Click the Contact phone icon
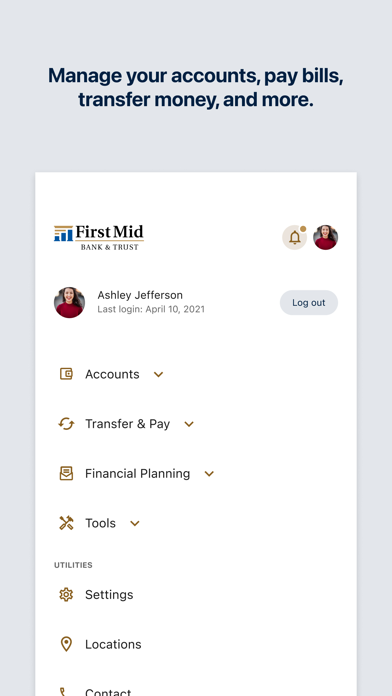Viewport: 392px width, 696px height. (x=63, y=692)
